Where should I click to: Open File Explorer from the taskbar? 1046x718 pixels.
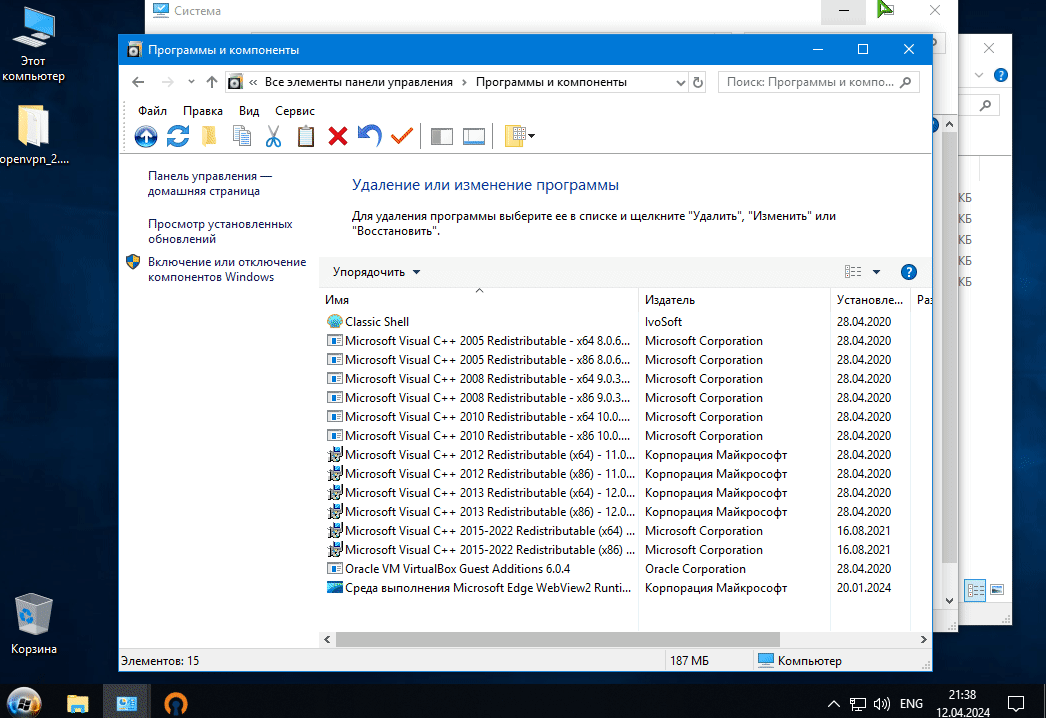pos(77,703)
